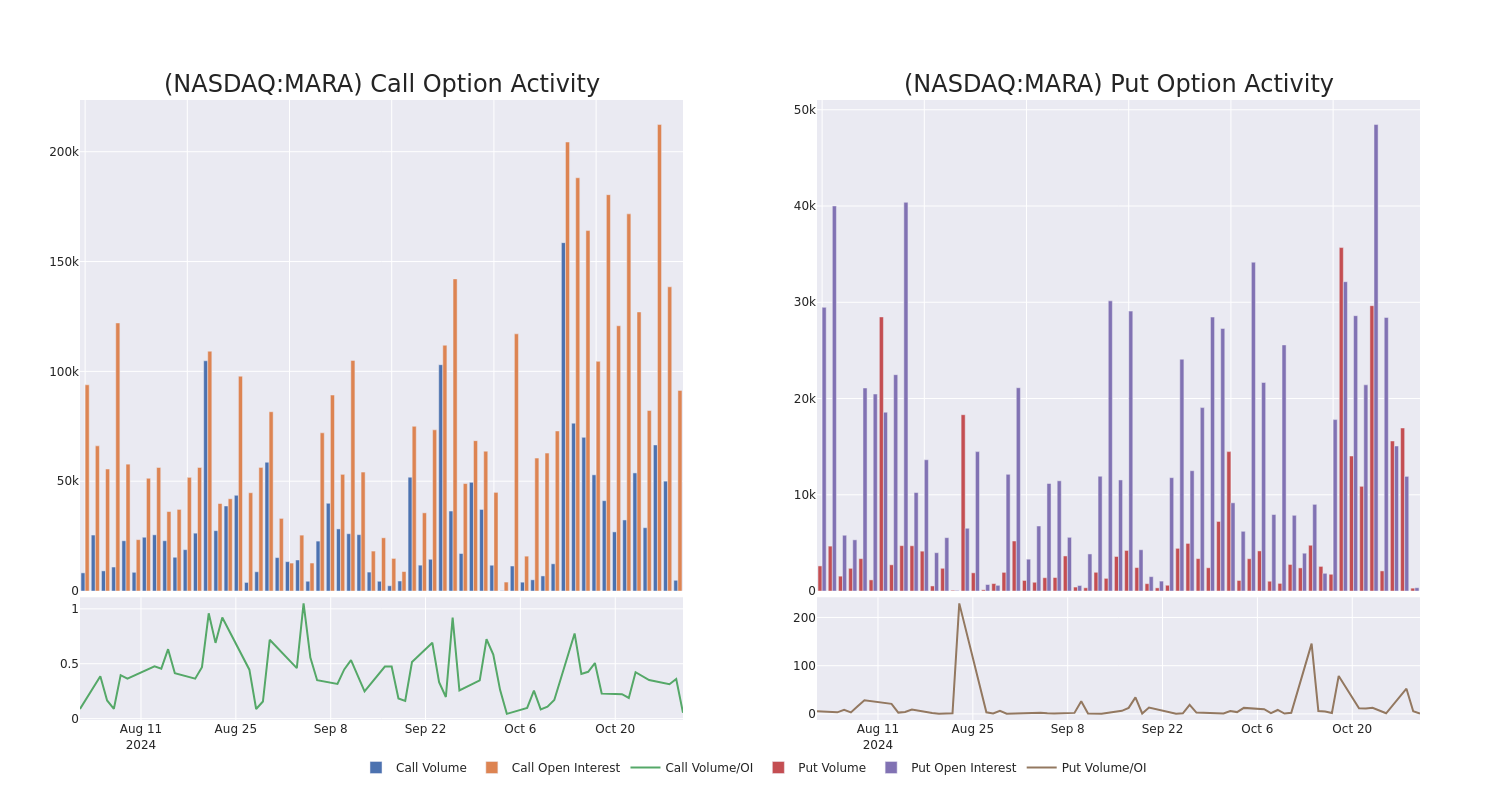
Task: Toggle the Put Volume legend entry
Action: coord(818,768)
